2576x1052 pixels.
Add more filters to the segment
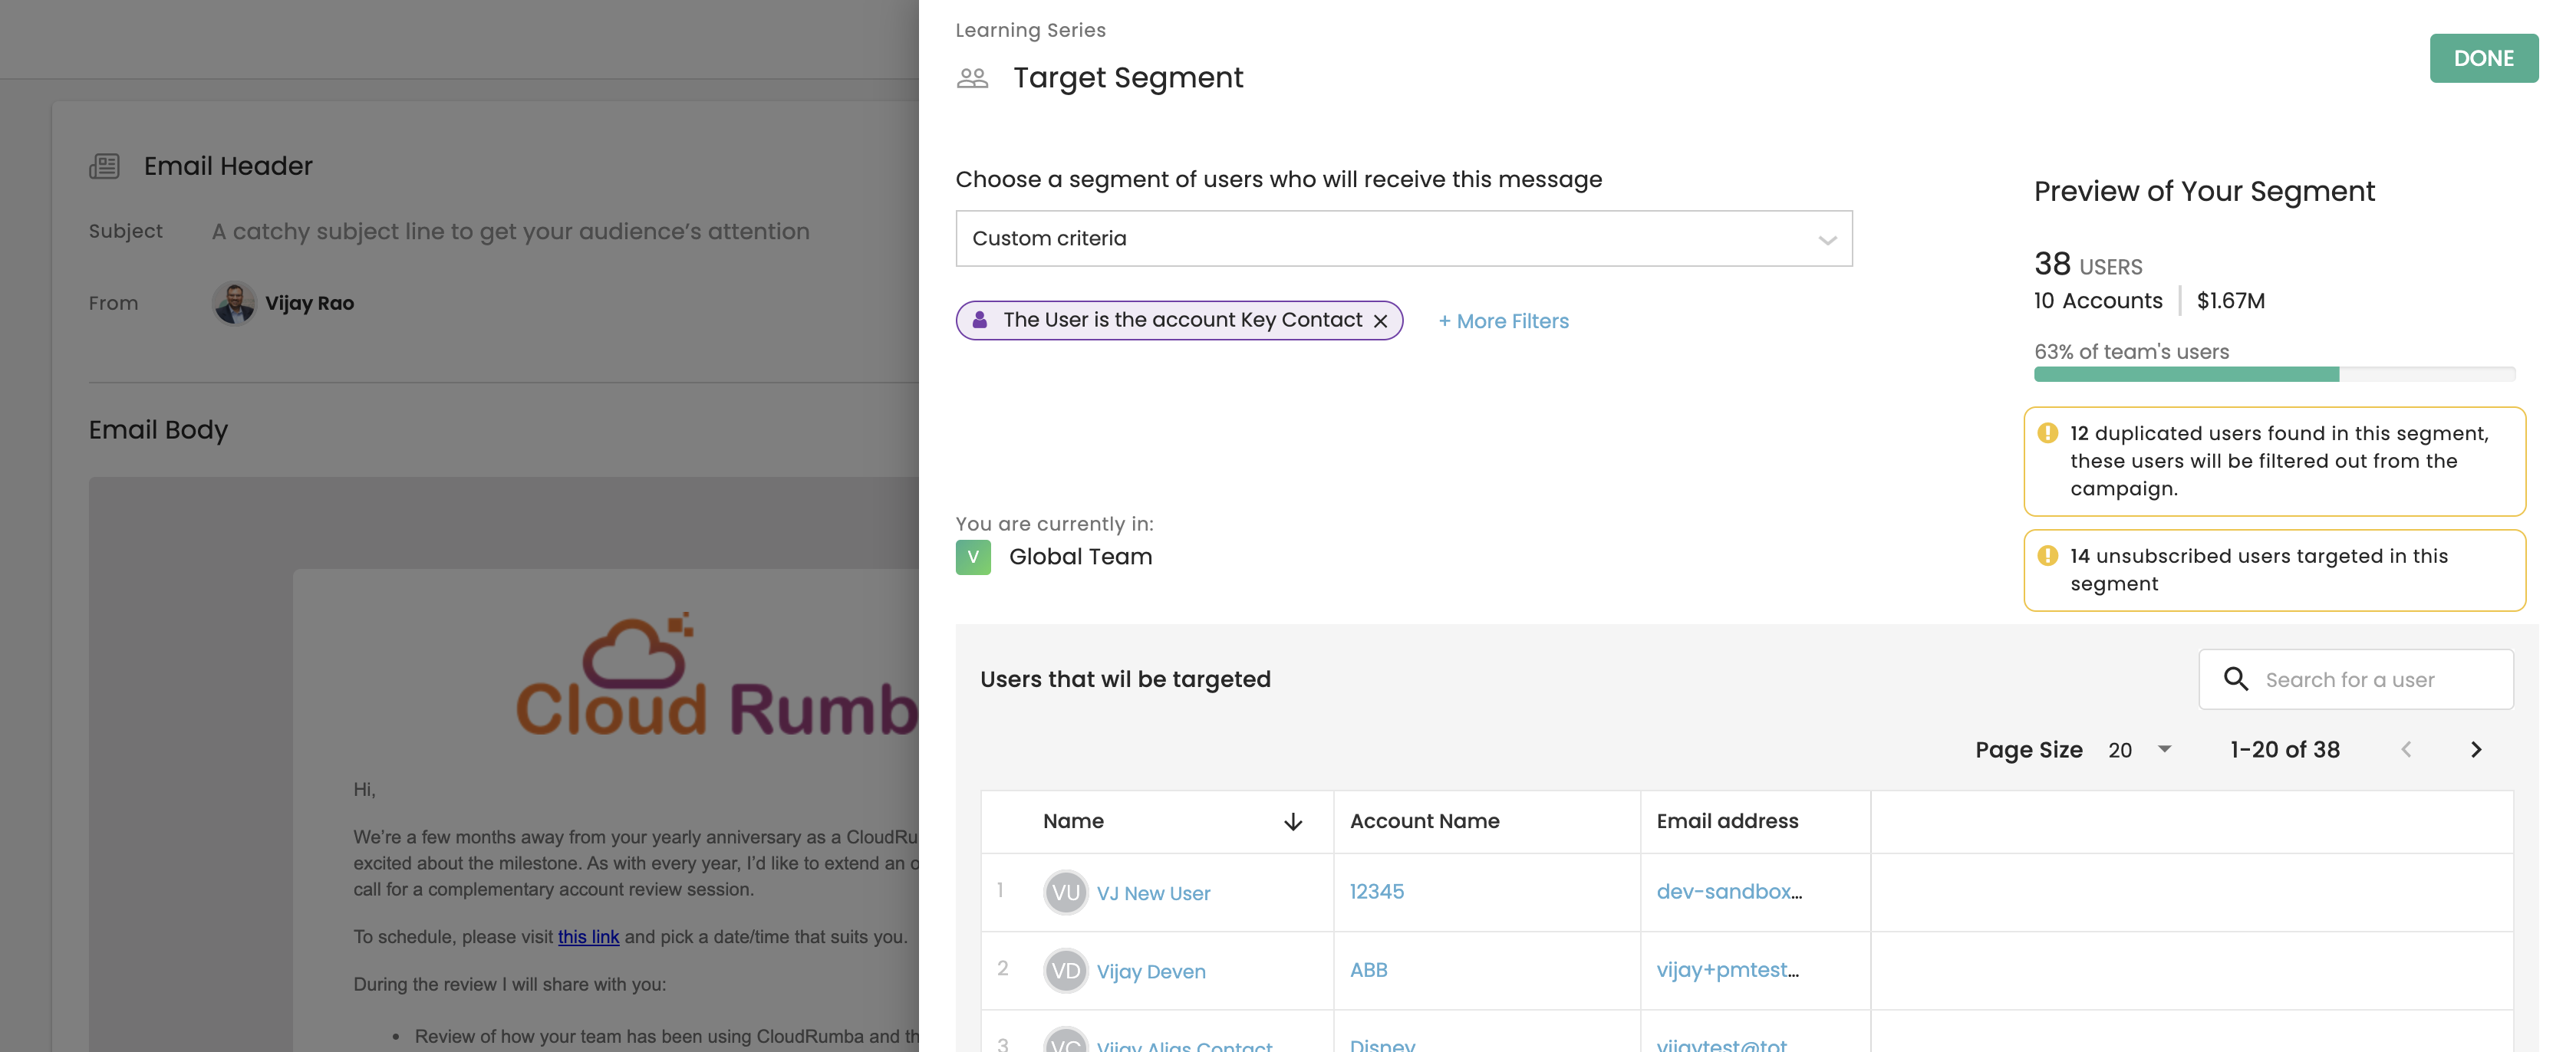[1503, 321]
